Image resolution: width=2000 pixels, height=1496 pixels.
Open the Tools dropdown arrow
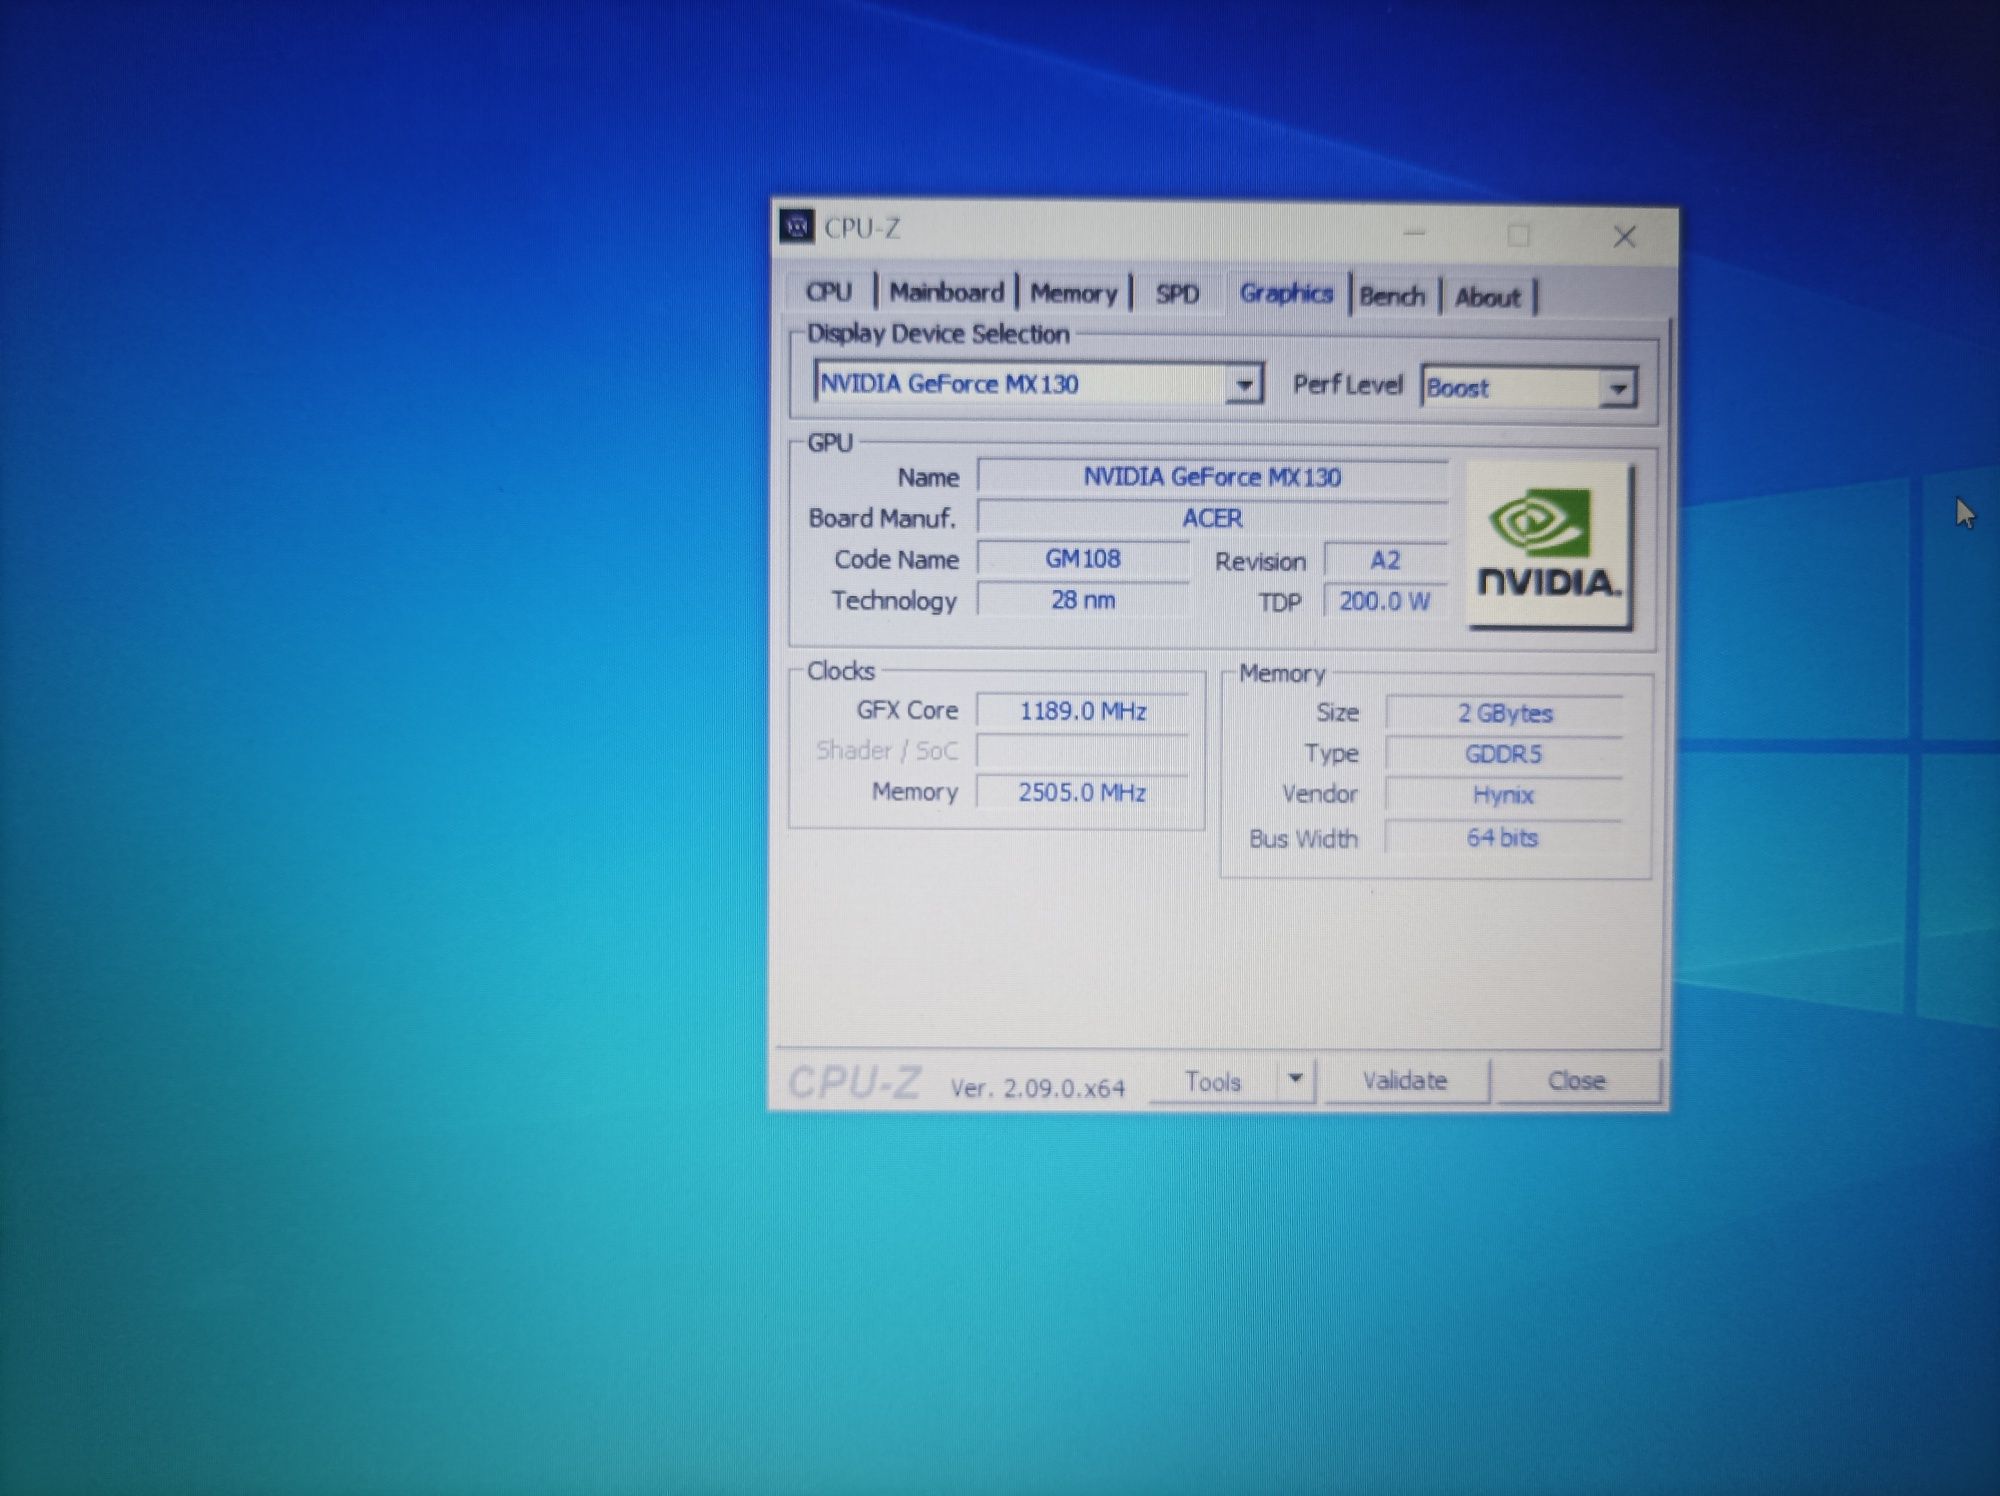tap(1295, 1080)
